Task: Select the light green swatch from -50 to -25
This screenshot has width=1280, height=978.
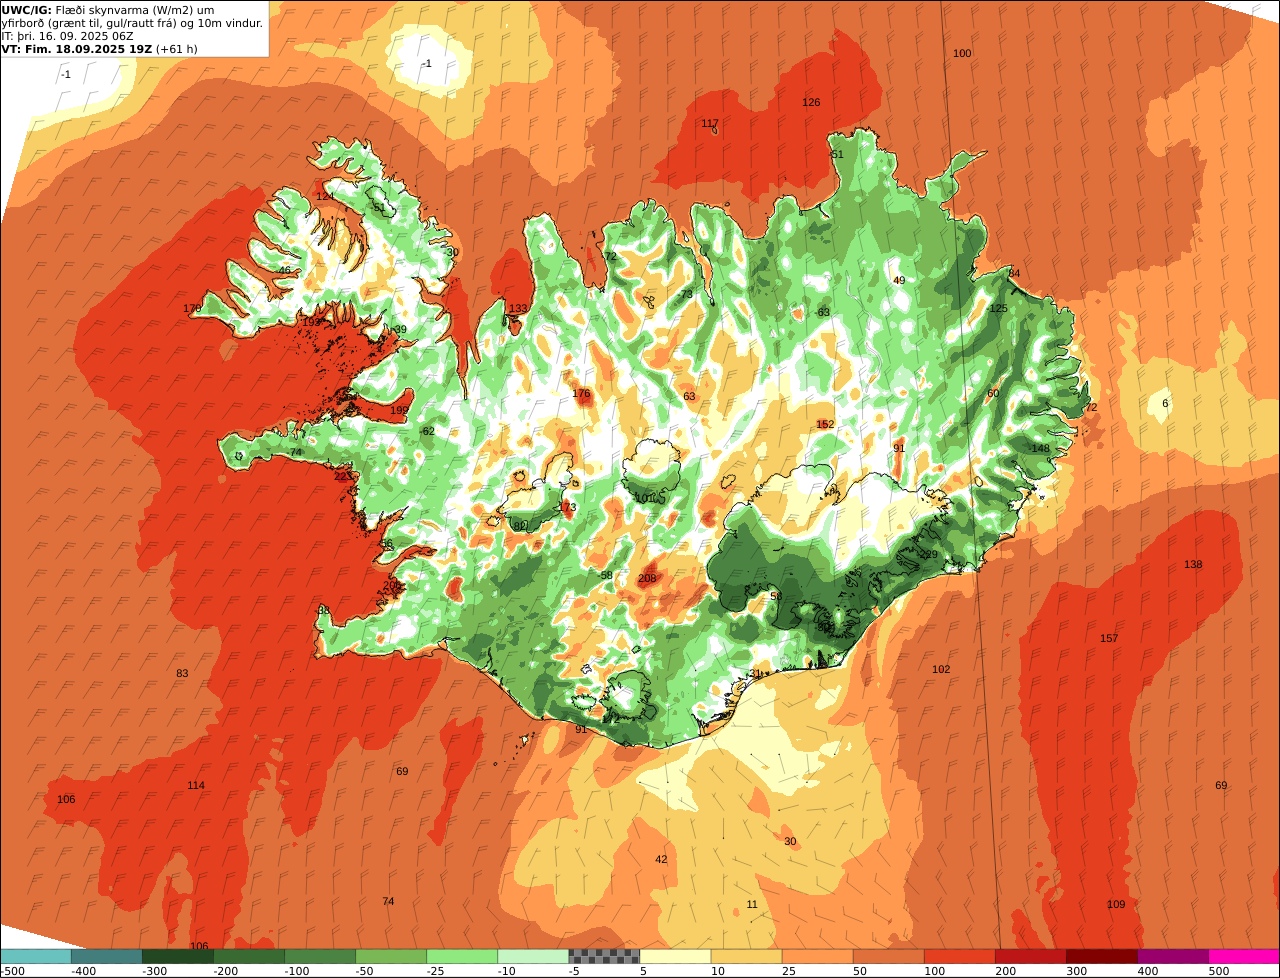Action: pyautogui.click(x=391, y=956)
